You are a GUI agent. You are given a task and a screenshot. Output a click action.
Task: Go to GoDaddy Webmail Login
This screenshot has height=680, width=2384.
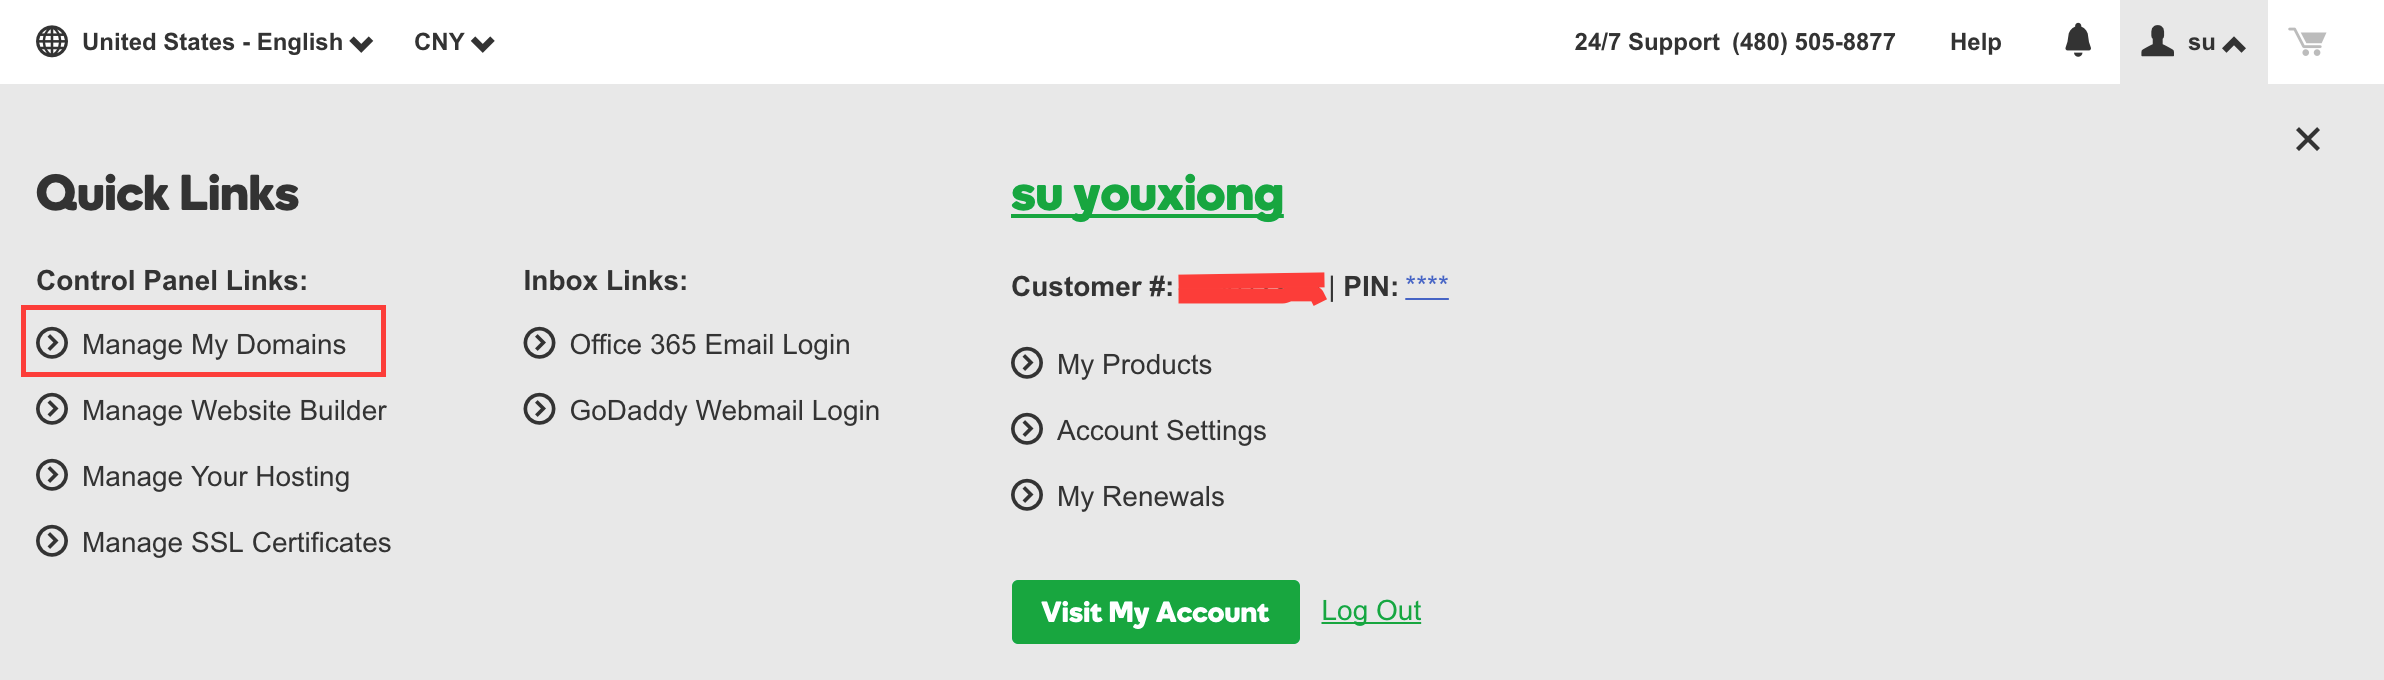(725, 410)
